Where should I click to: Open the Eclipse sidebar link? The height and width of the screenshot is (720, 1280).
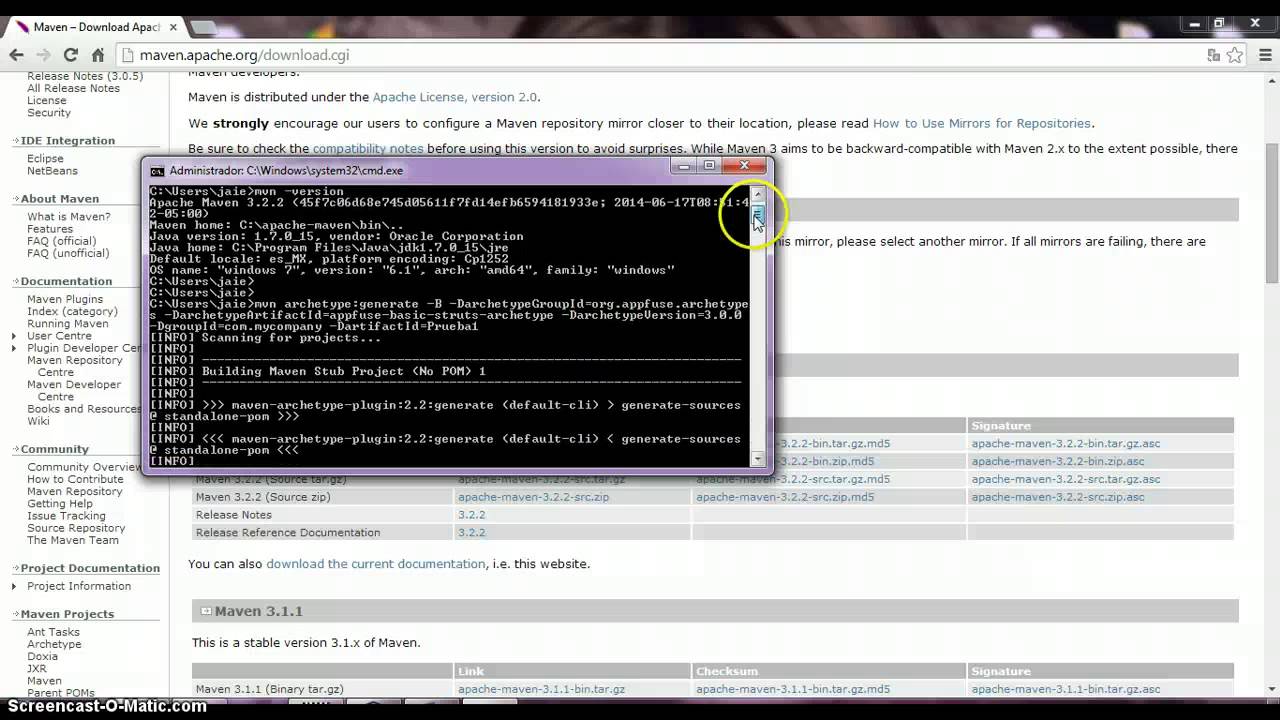pyautogui.click(x=45, y=159)
